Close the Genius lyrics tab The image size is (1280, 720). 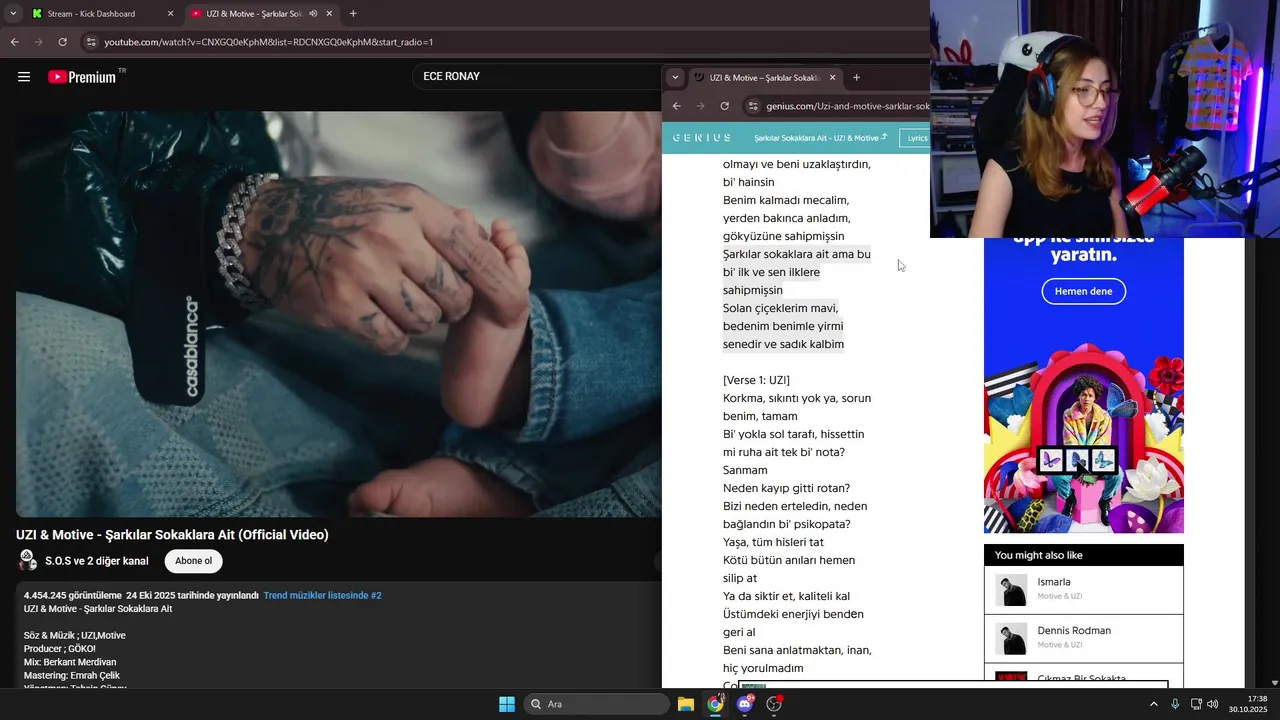pyautogui.click(x=832, y=77)
